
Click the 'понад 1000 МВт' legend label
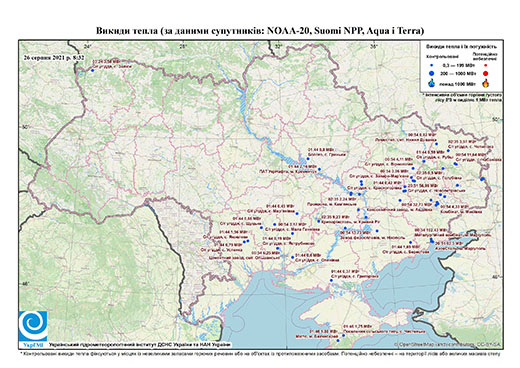tap(457, 83)
